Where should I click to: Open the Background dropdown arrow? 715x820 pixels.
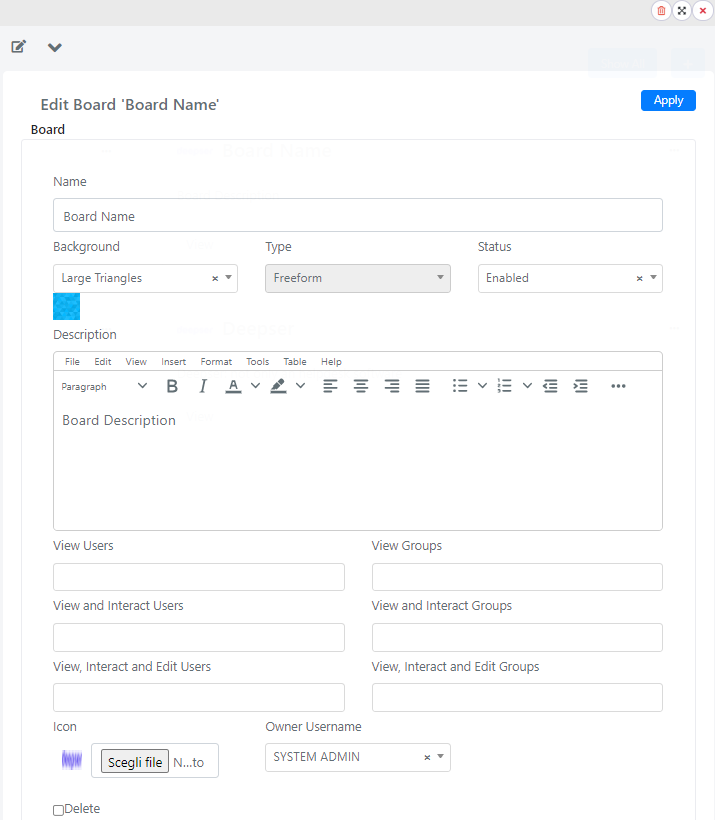(229, 278)
